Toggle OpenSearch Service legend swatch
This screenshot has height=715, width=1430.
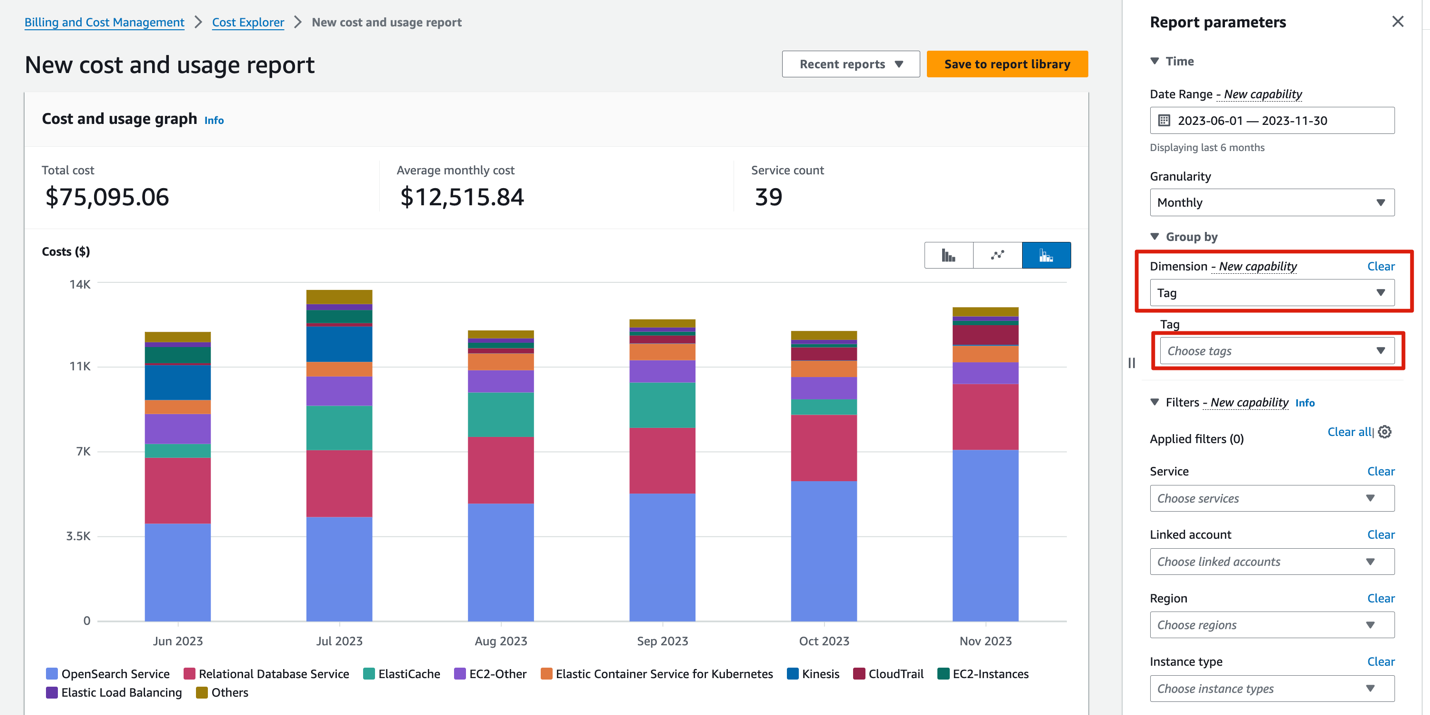click(52, 674)
